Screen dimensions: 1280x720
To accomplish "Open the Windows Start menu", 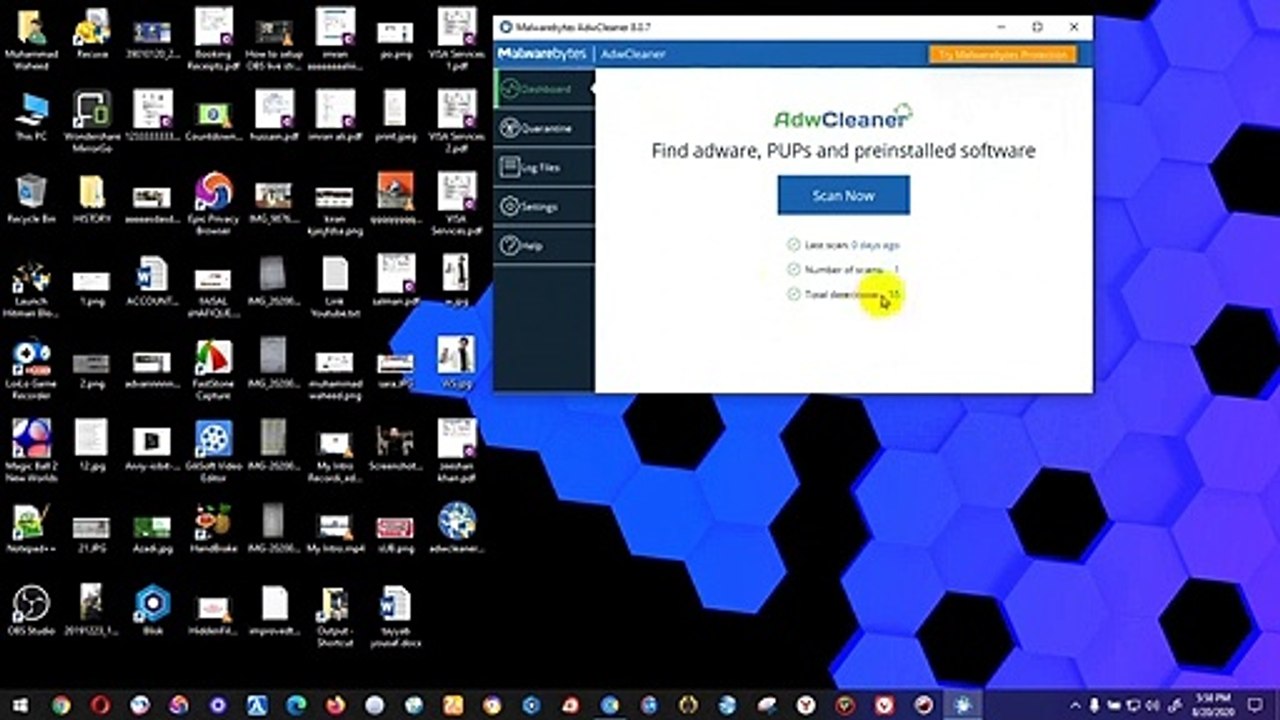I will pyautogui.click(x=20, y=705).
